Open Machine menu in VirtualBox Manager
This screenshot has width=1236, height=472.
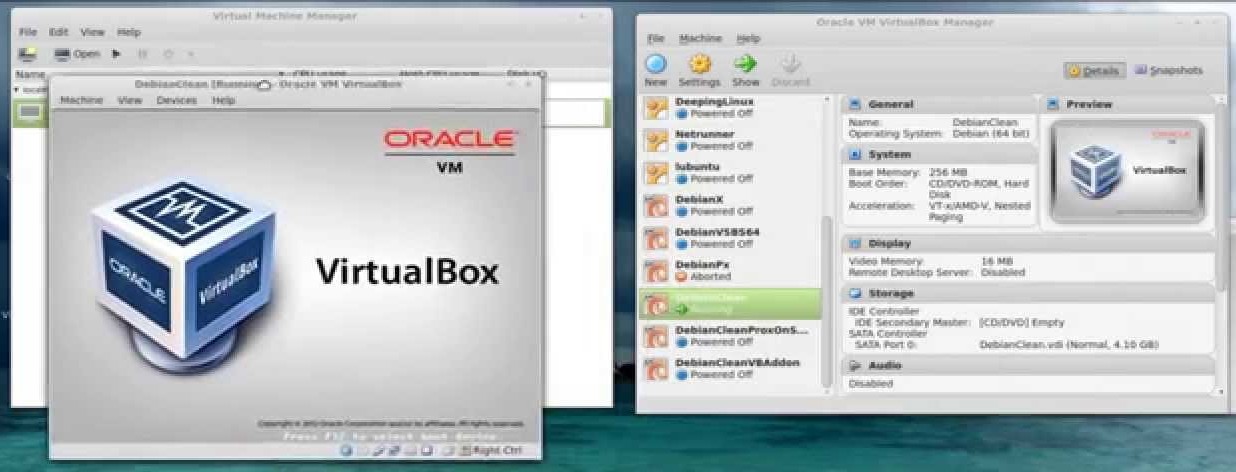[x=700, y=38]
